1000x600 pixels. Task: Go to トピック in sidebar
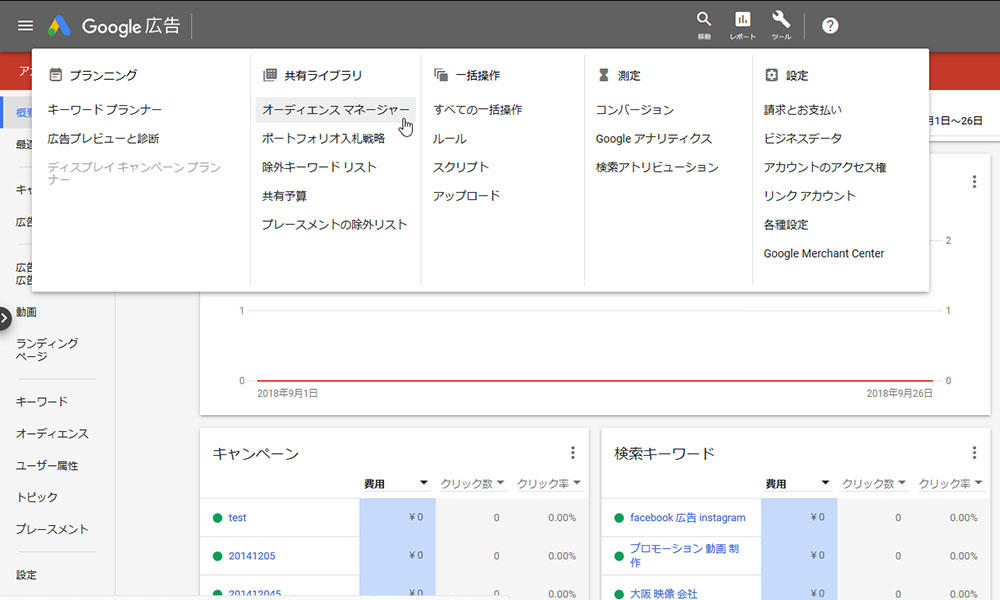click(x=36, y=497)
